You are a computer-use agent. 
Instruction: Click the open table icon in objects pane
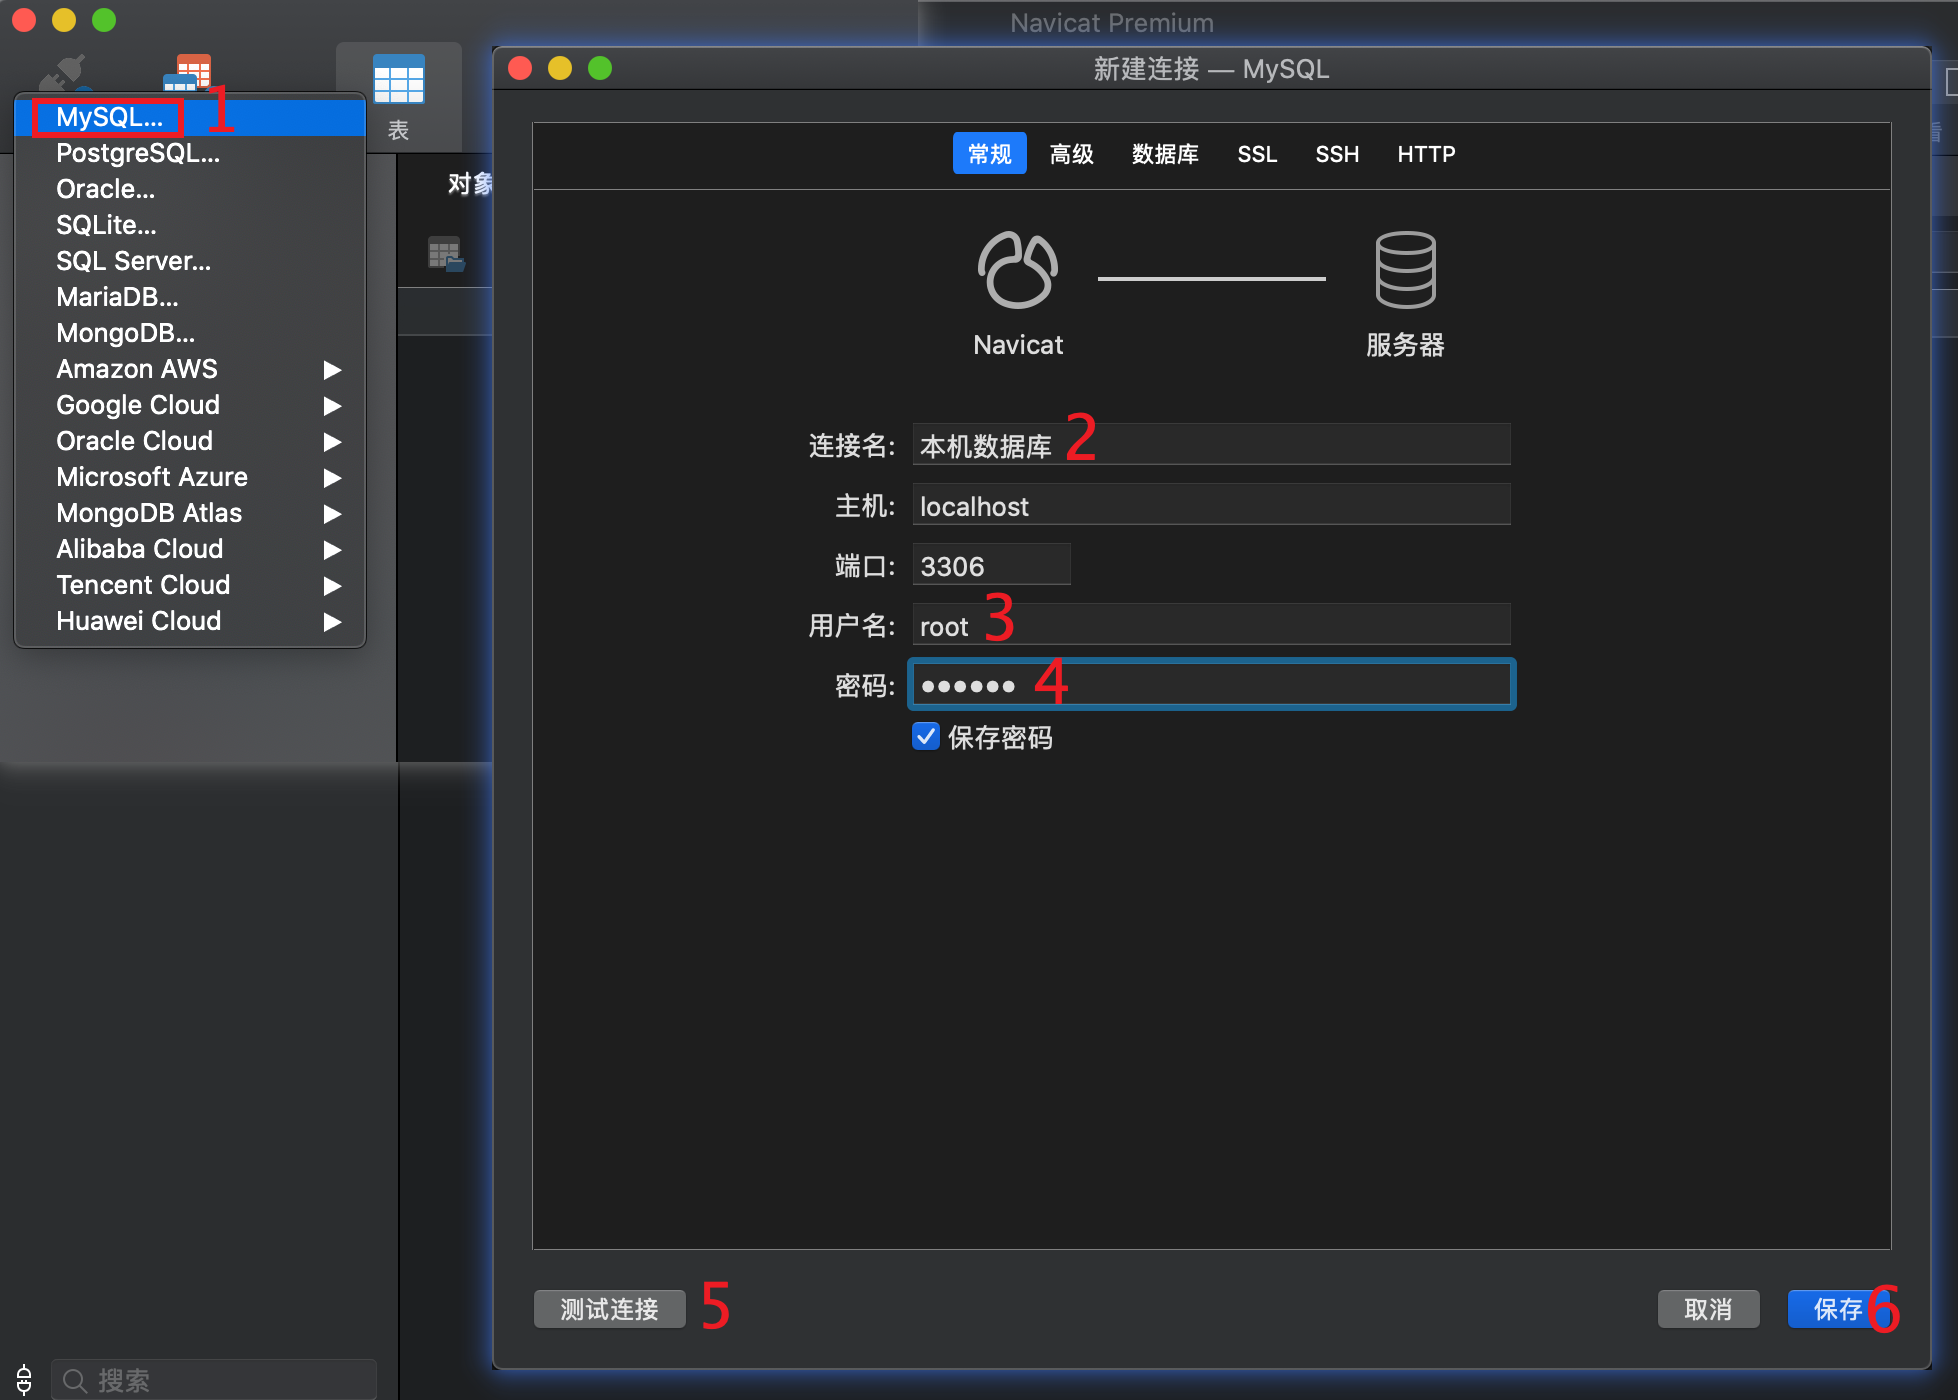tap(445, 254)
